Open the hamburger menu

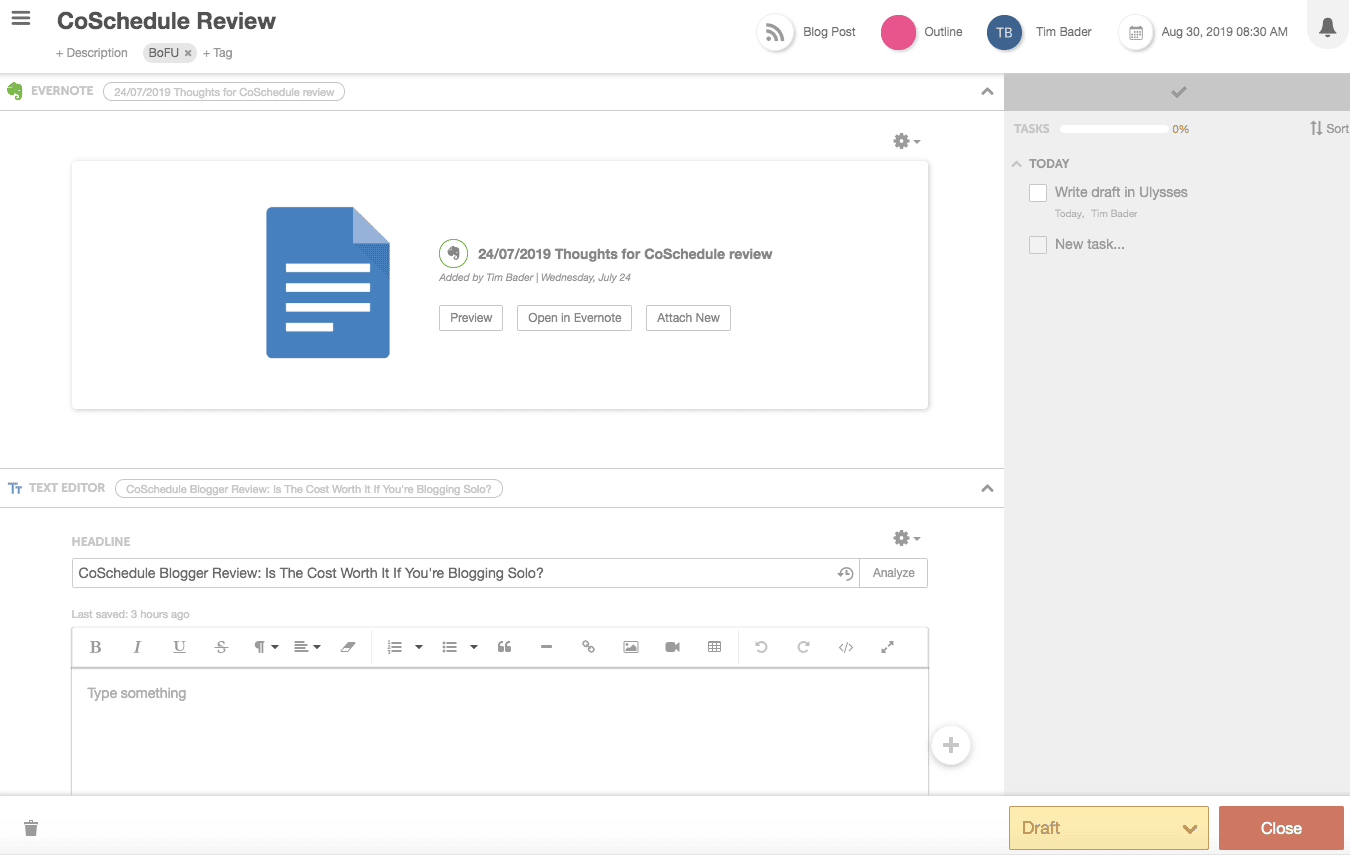pyautogui.click(x=21, y=18)
